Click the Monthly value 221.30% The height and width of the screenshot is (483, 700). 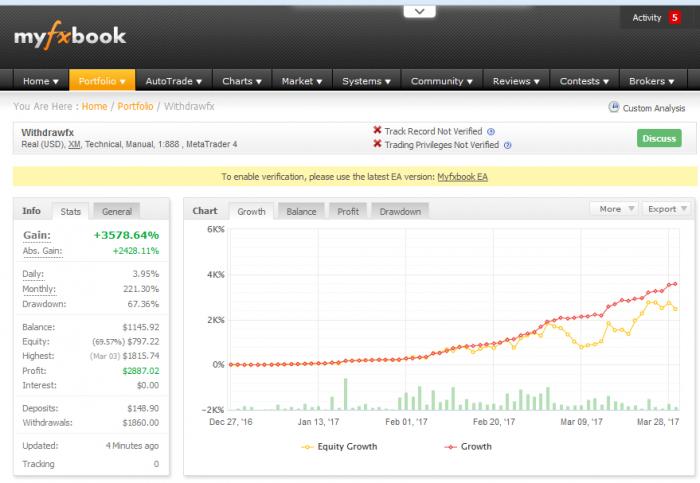[x=141, y=289]
